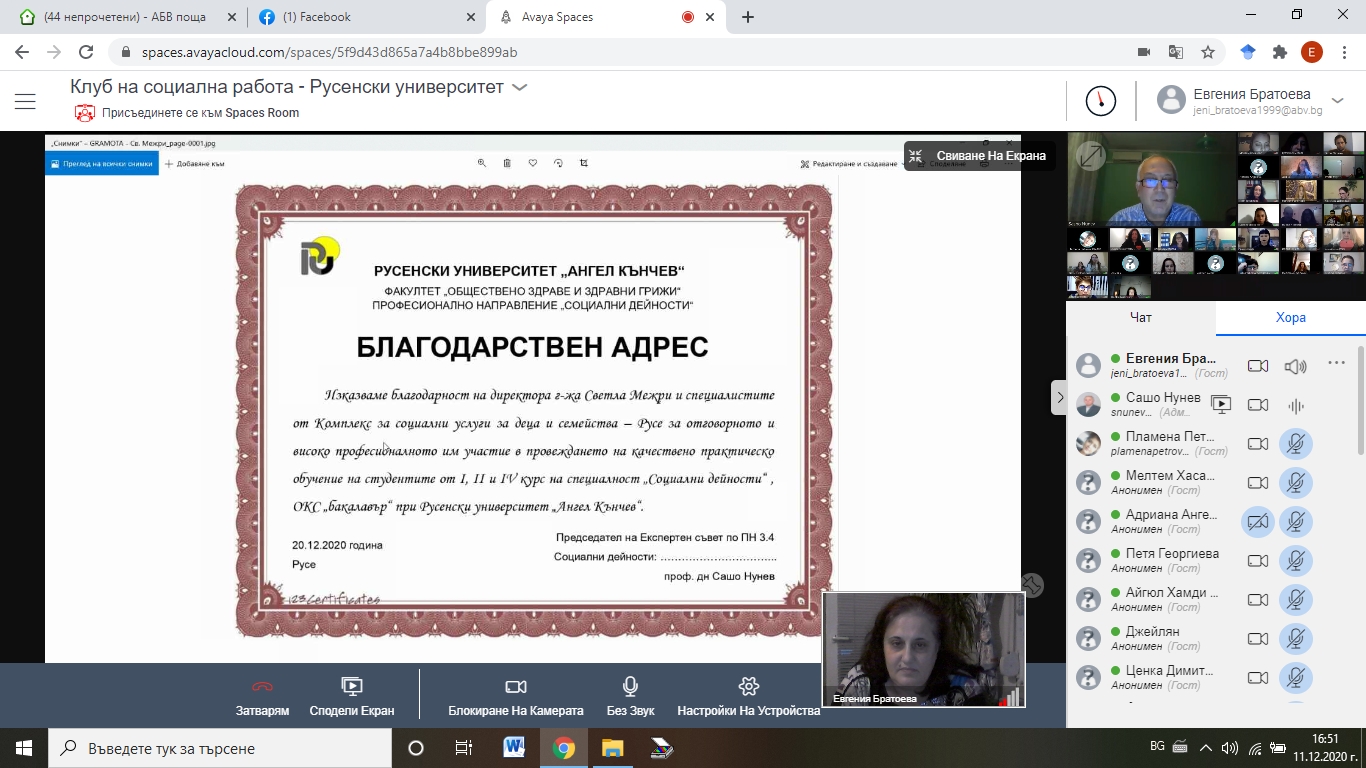Viewport: 1366px width, 768px height.
Task: Collapse the side panel with arrow handle
Action: [x=1059, y=398]
